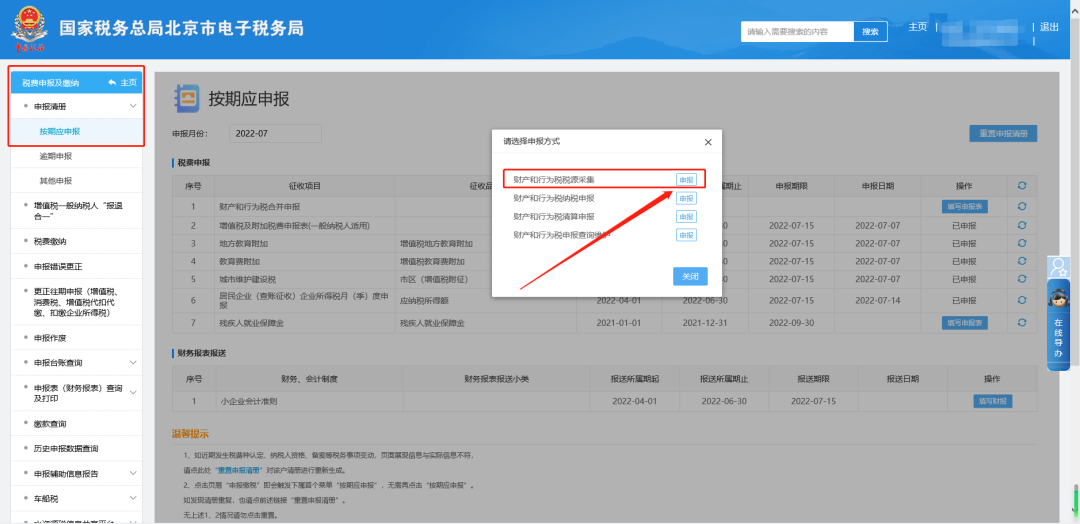This screenshot has width=1080, height=524.
Task: Click the 关闭 button in dialog
Action: point(690,276)
